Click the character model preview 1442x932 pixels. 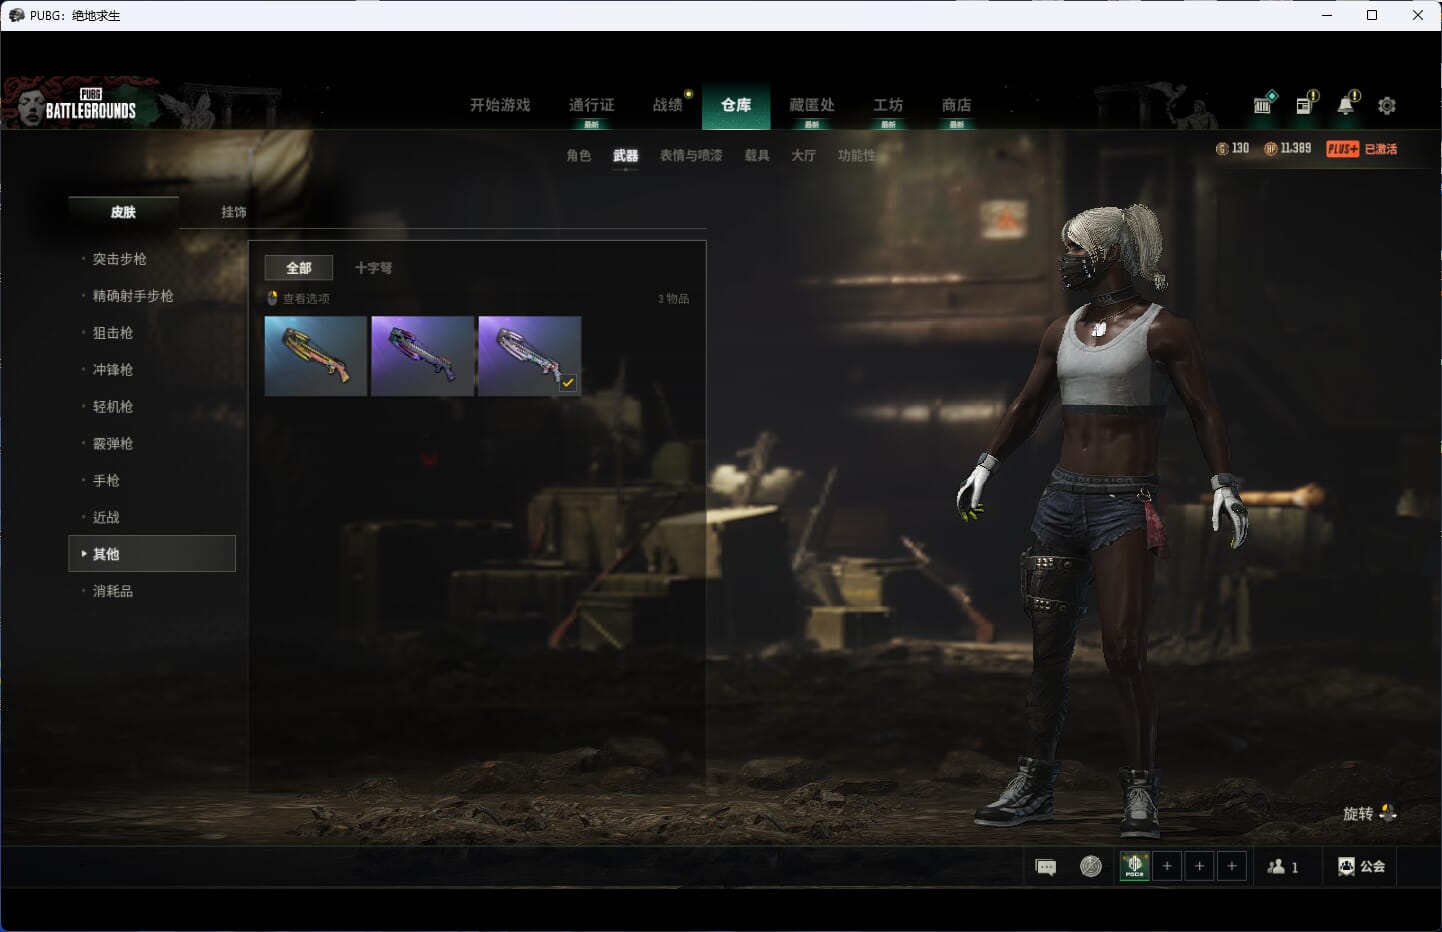[x=1105, y=520]
